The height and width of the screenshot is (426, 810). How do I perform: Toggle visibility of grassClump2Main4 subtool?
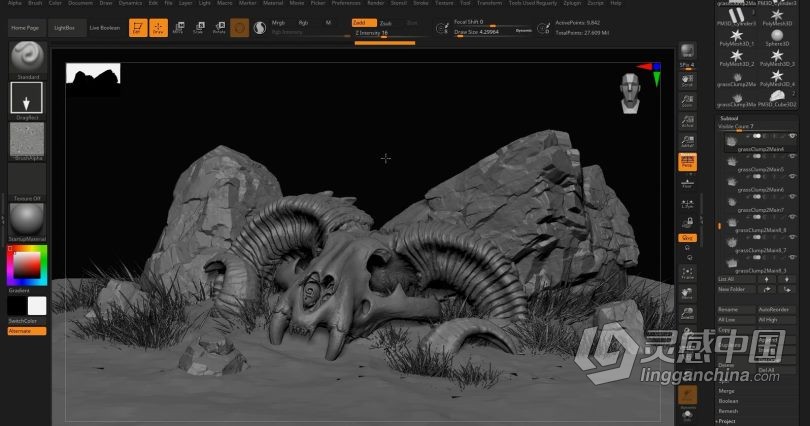tap(792, 136)
